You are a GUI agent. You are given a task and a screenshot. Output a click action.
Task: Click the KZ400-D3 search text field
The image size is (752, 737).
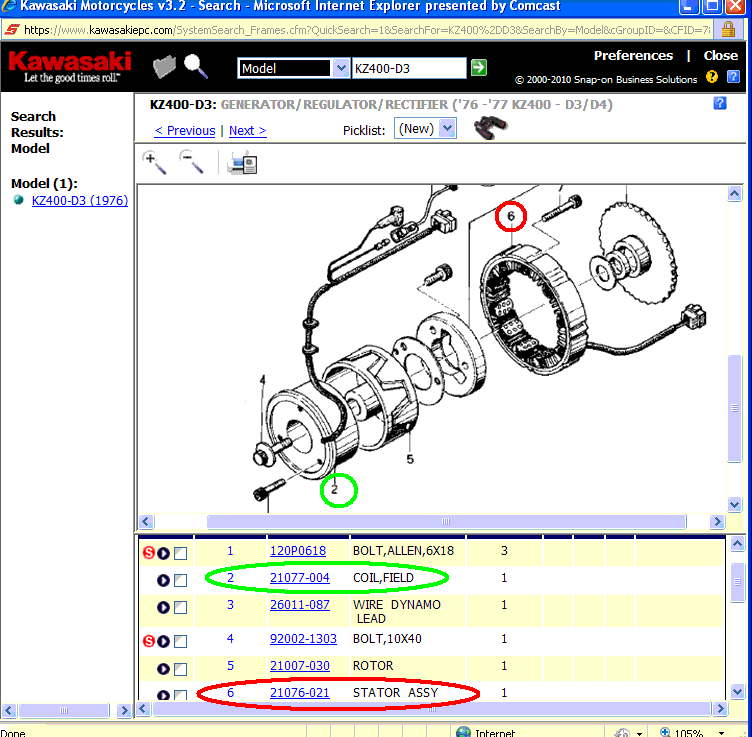409,68
